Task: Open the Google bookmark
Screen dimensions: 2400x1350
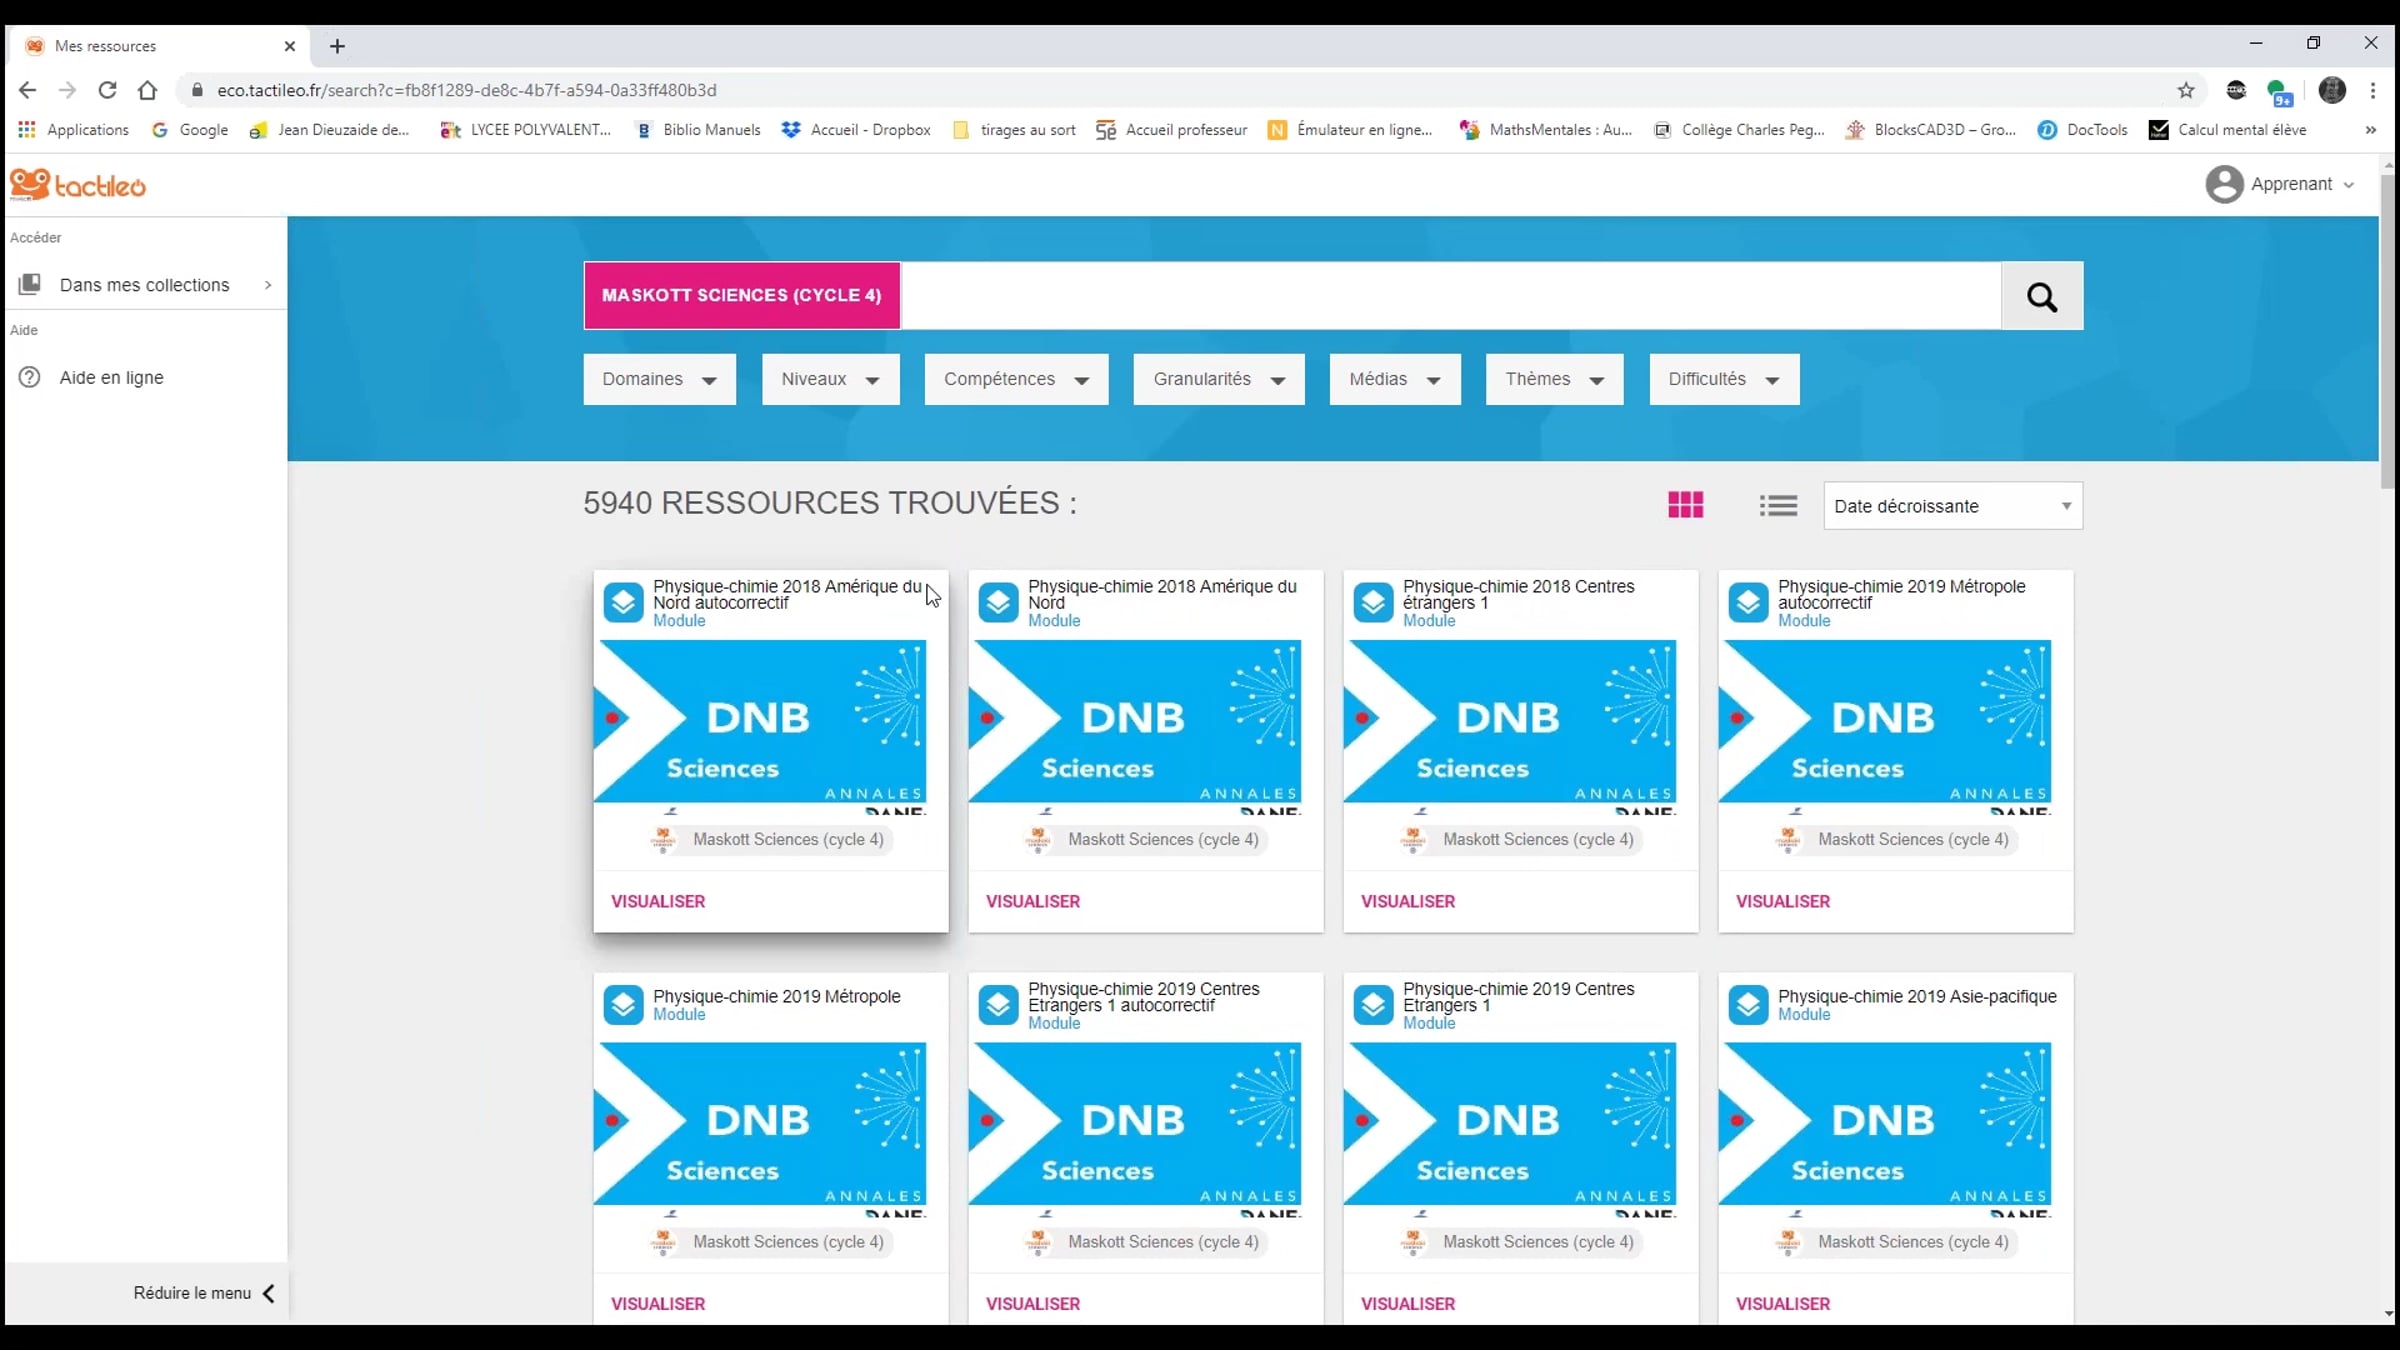Action: 190,130
